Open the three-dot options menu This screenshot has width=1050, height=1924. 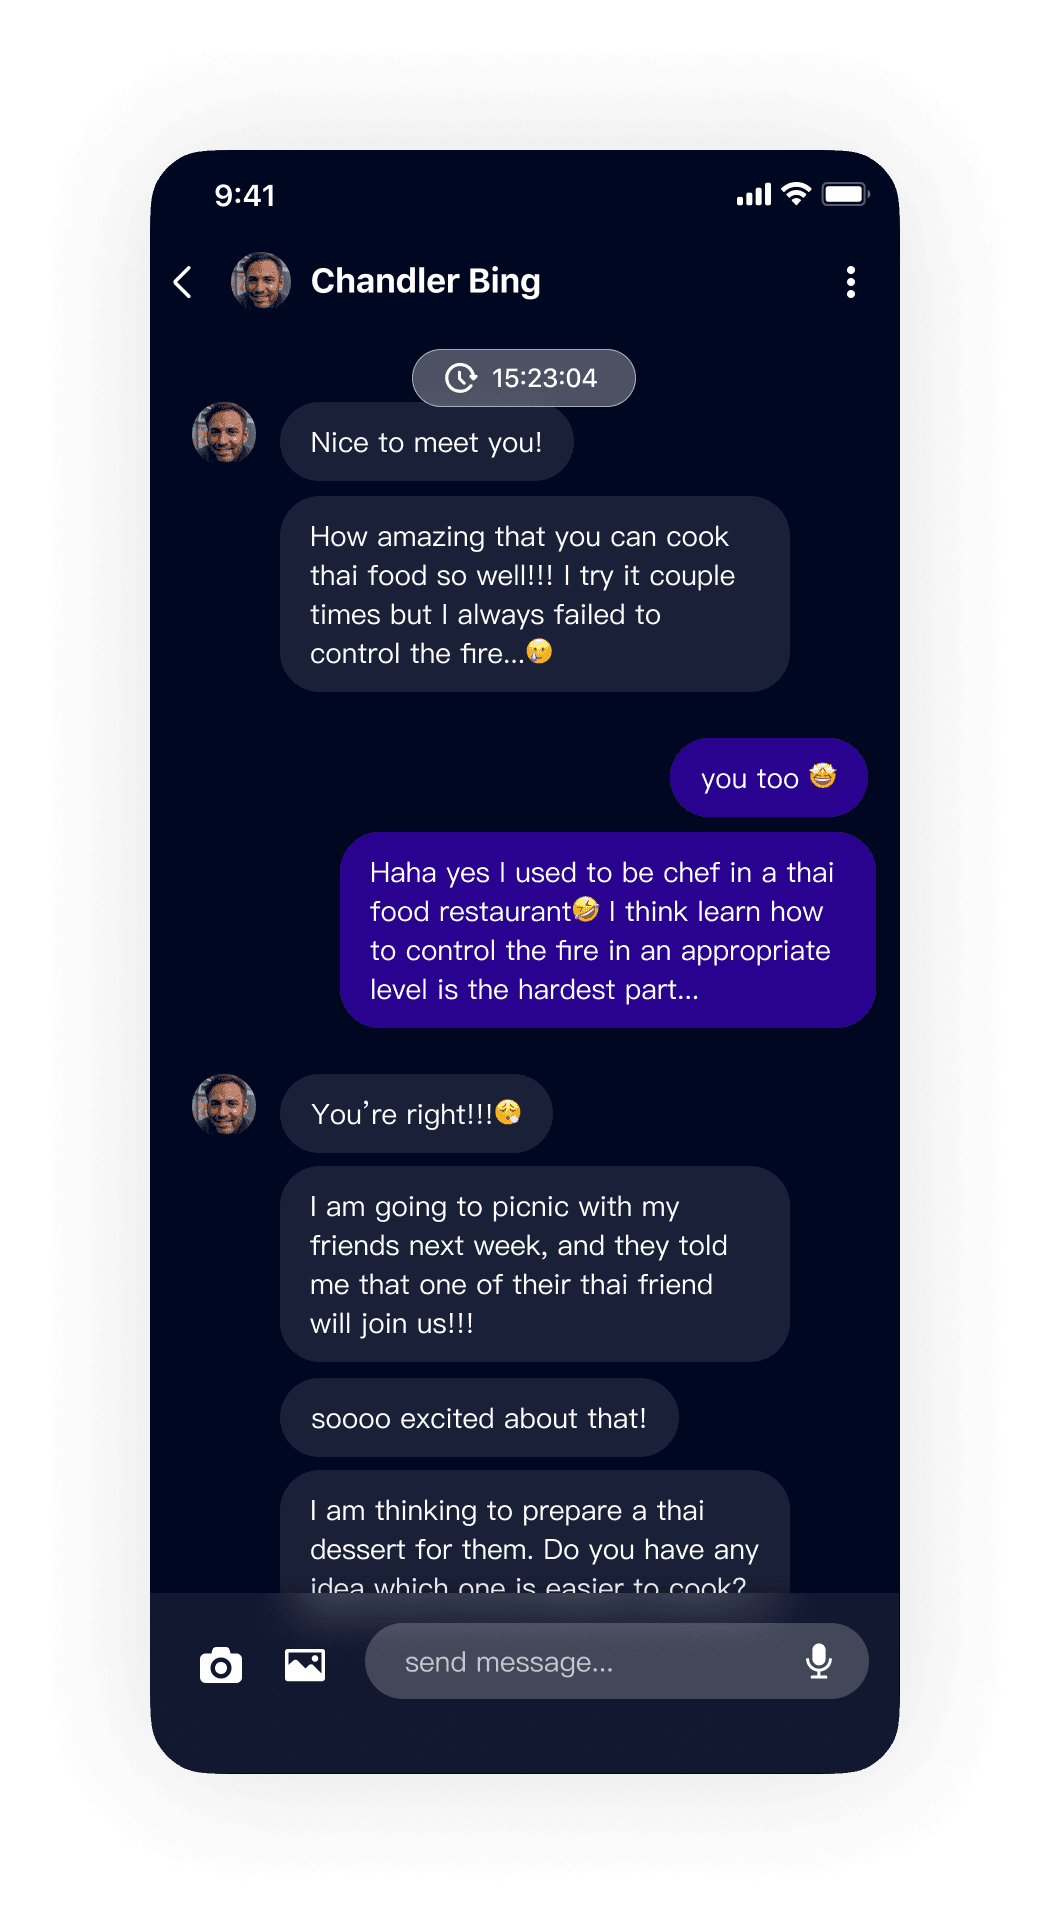click(x=851, y=282)
